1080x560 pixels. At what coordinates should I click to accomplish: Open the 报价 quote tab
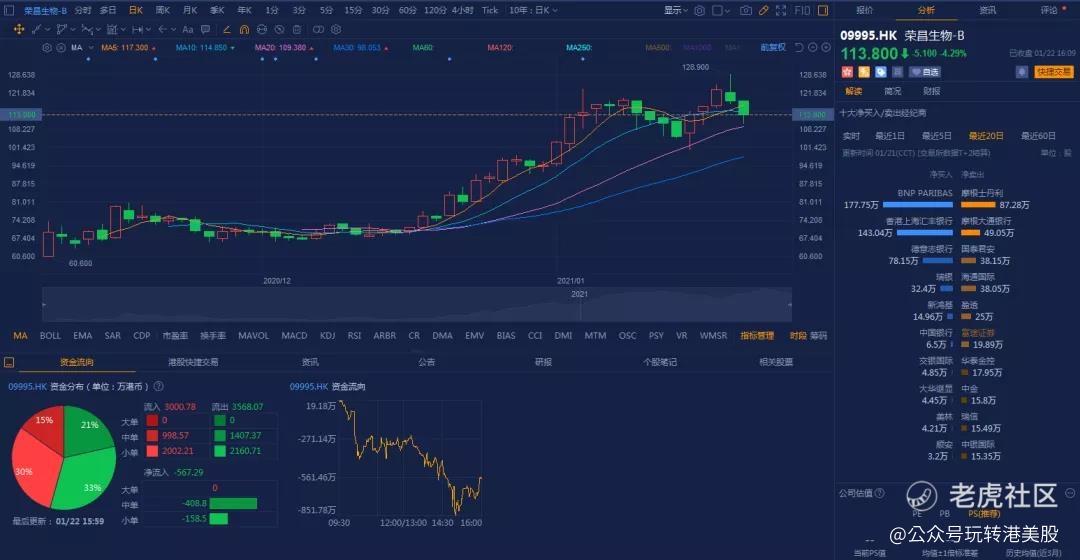864,10
